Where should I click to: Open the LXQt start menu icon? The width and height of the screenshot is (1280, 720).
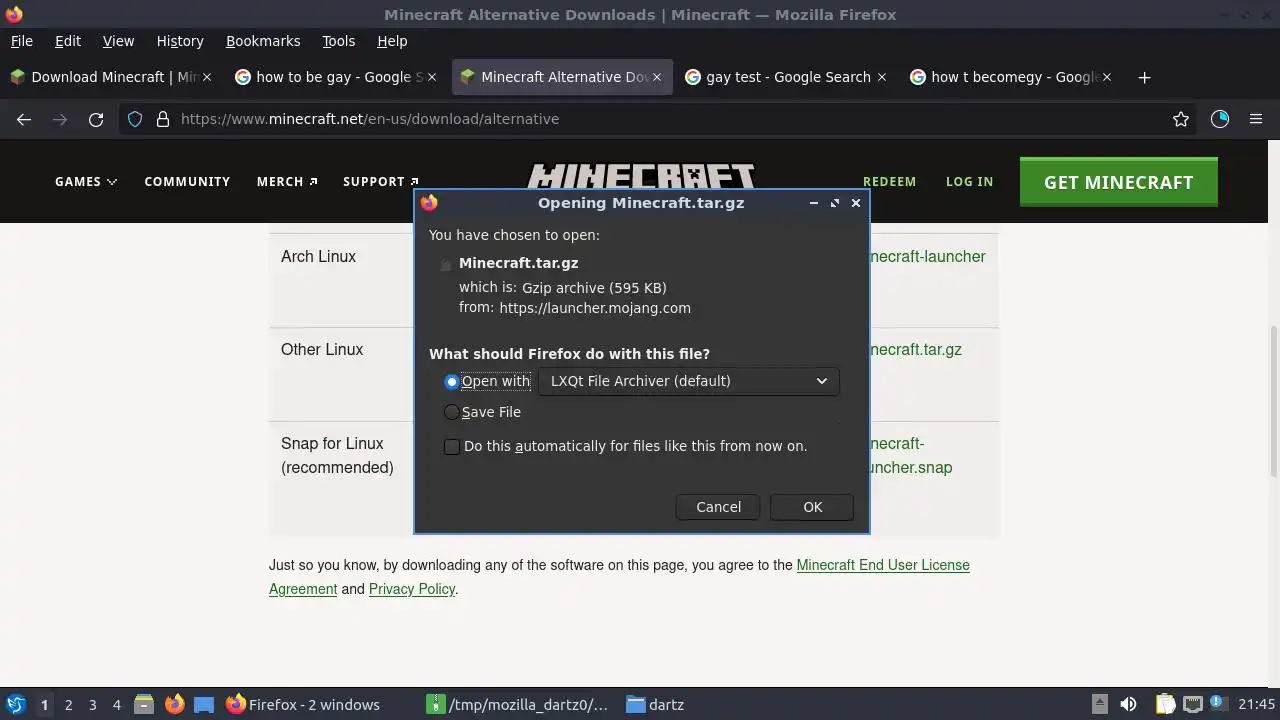[x=15, y=705]
